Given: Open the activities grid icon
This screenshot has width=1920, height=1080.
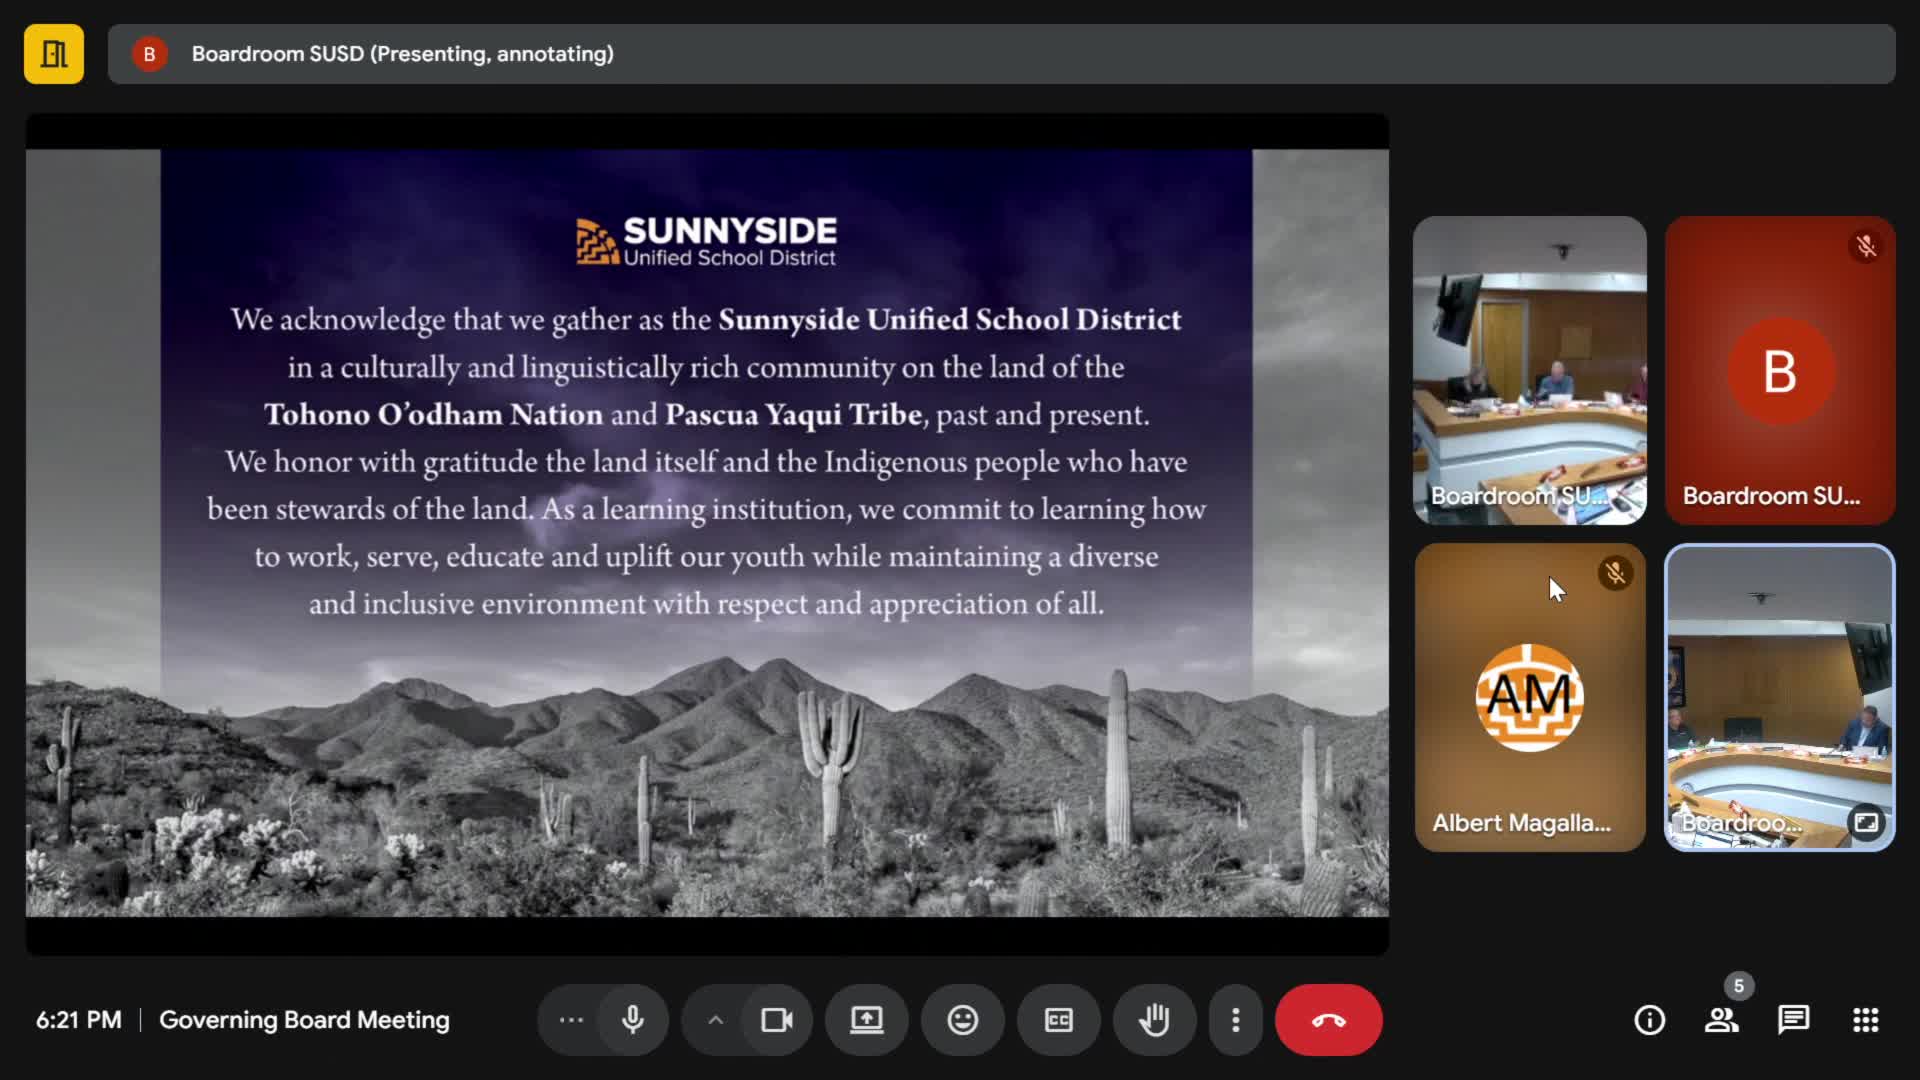Looking at the screenshot, I should tap(1865, 1020).
